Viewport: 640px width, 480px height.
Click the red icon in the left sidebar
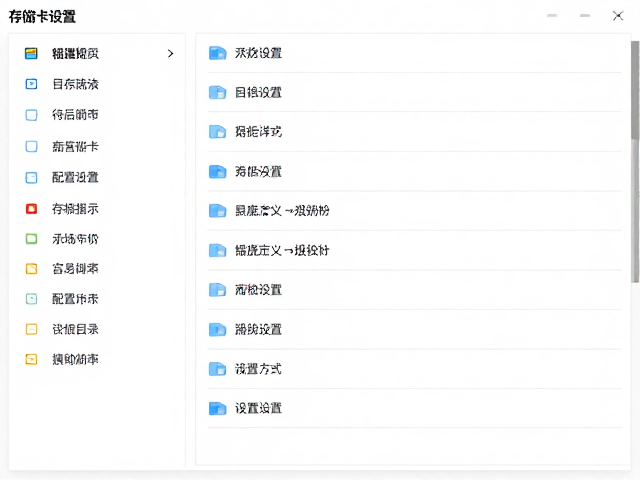click(x=31, y=209)
